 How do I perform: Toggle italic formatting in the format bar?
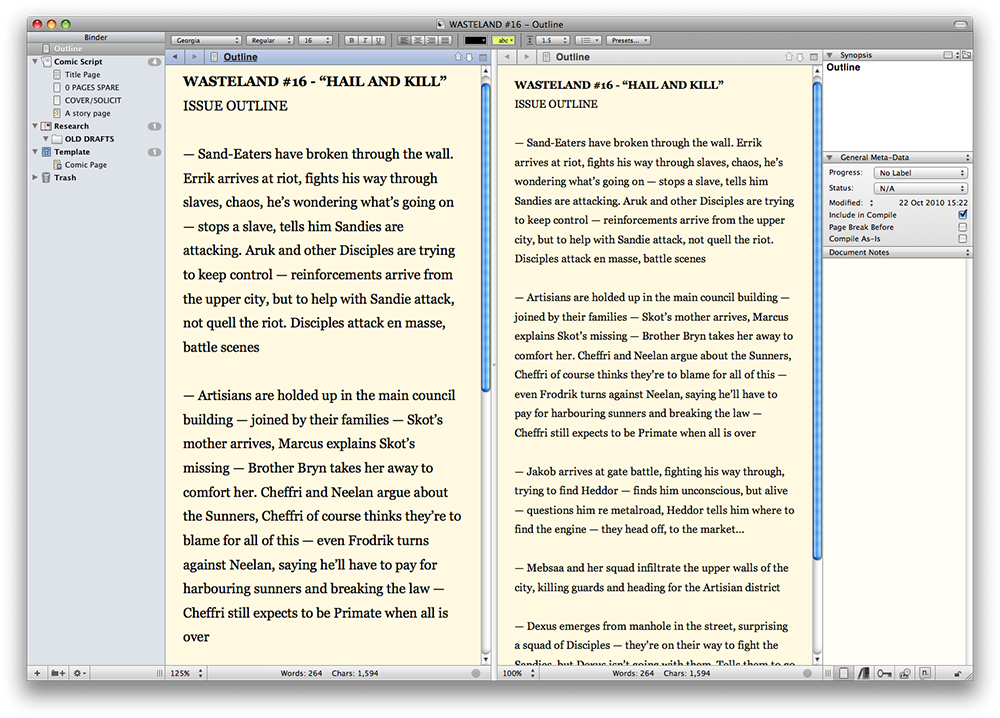coord(364,41)
